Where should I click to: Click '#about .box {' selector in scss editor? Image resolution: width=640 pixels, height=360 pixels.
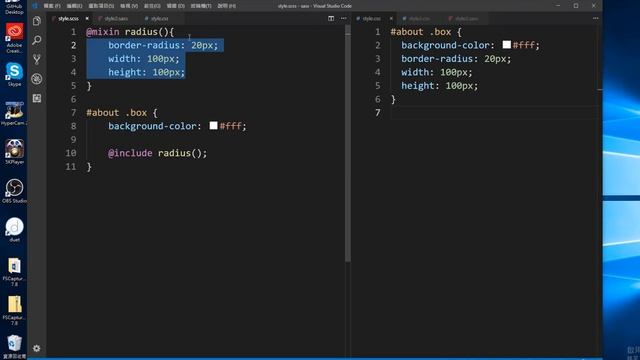click(x=122, y=113)
